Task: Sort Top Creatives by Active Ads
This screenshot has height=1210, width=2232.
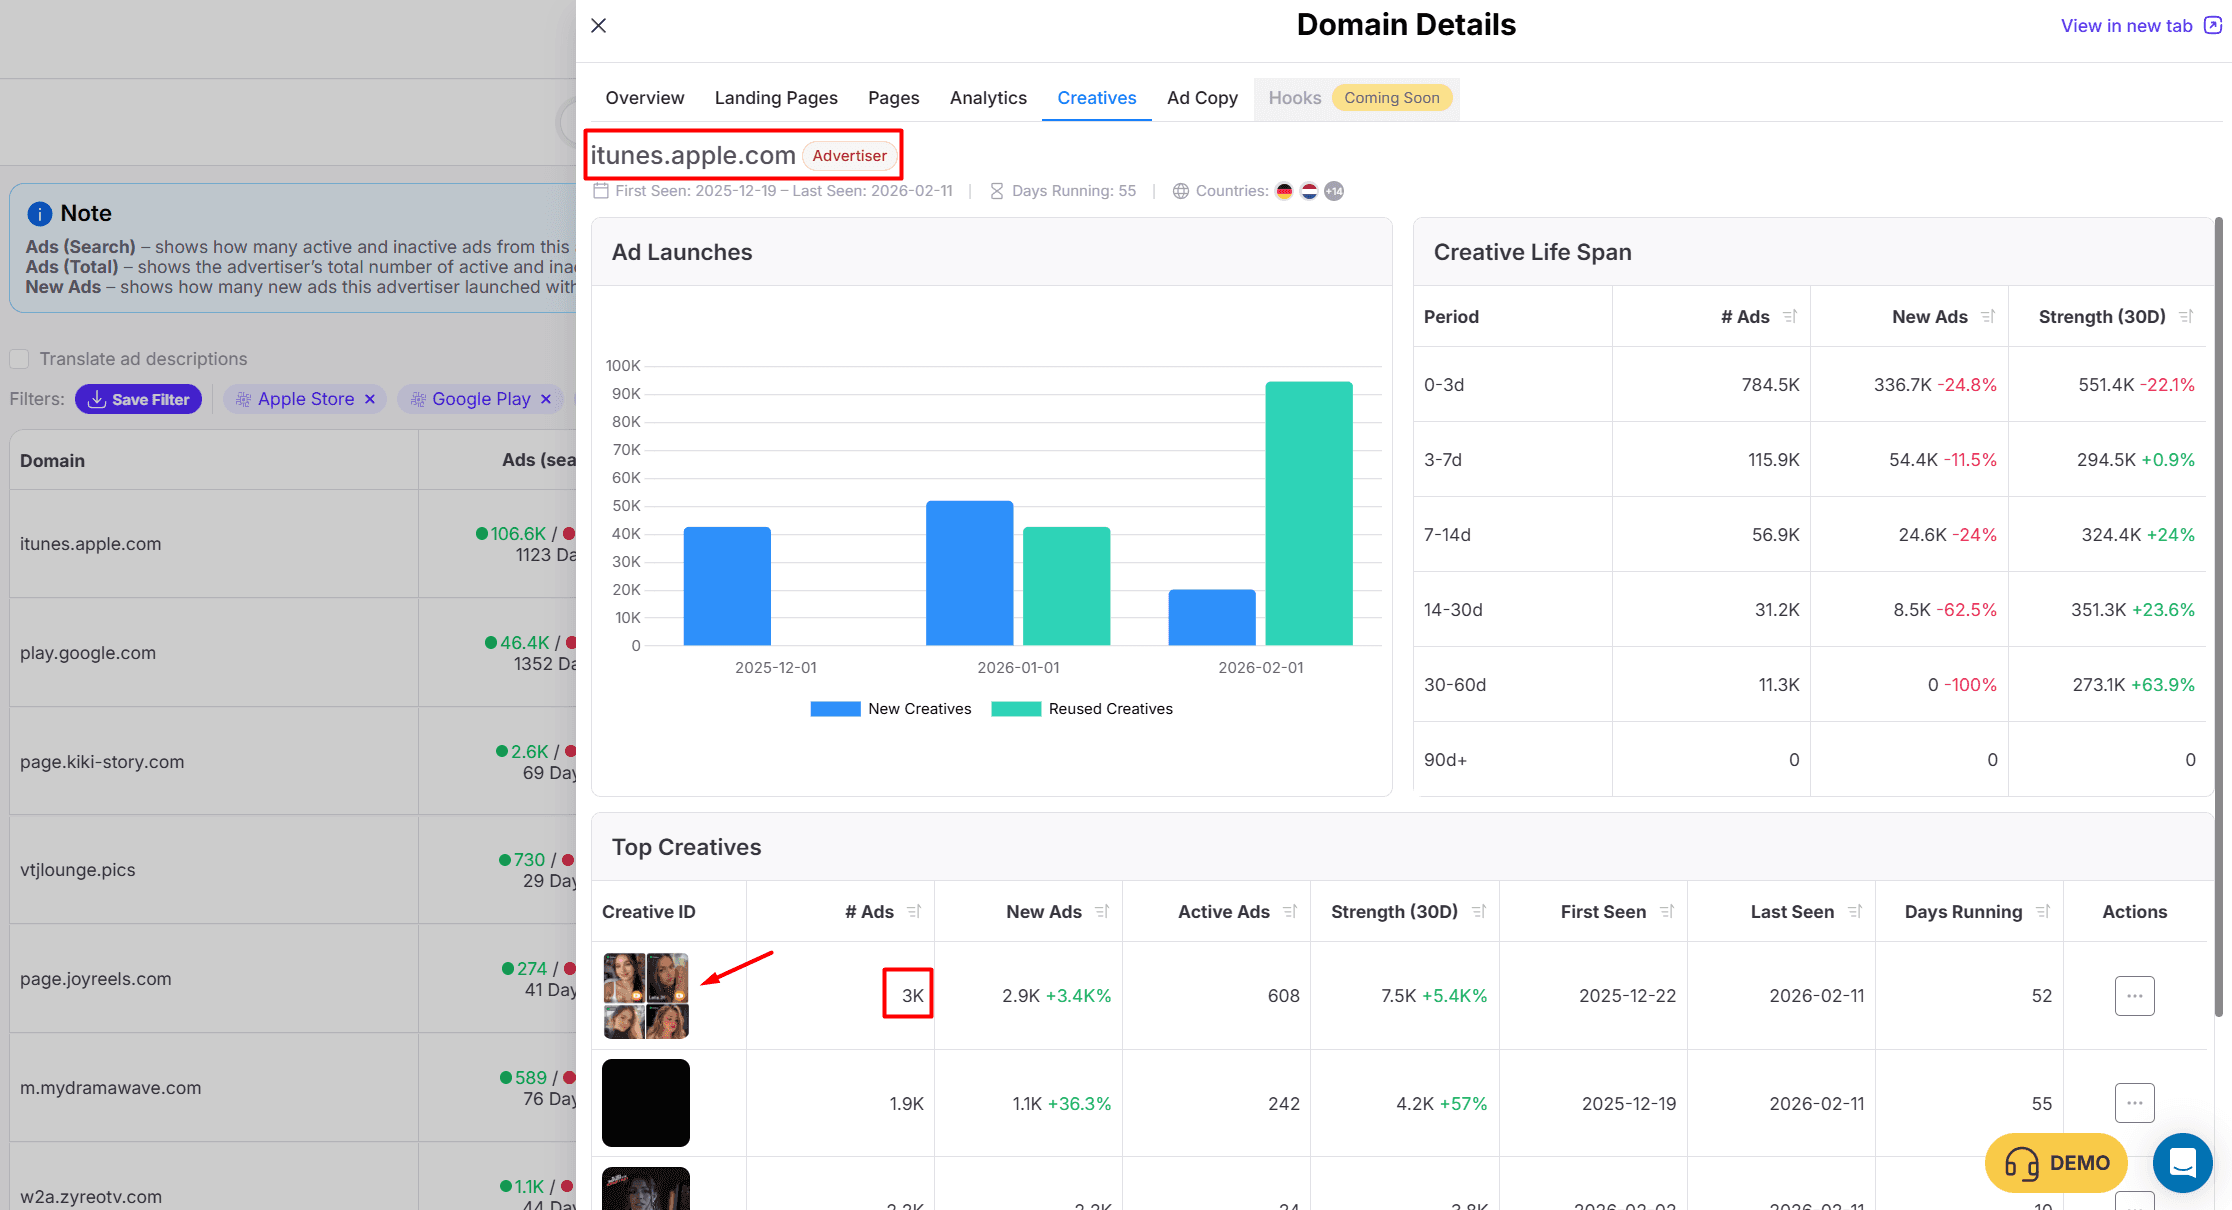Action: [1290, 912]
